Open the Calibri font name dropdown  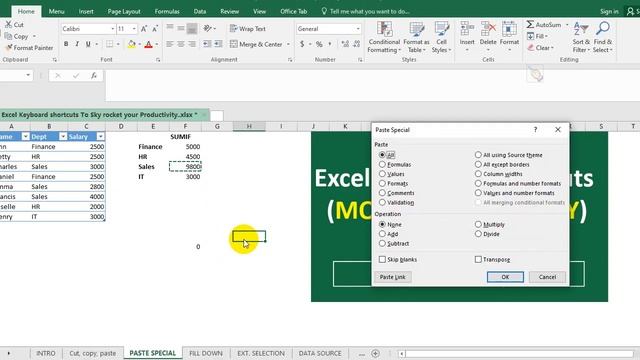tap(113, 29)
